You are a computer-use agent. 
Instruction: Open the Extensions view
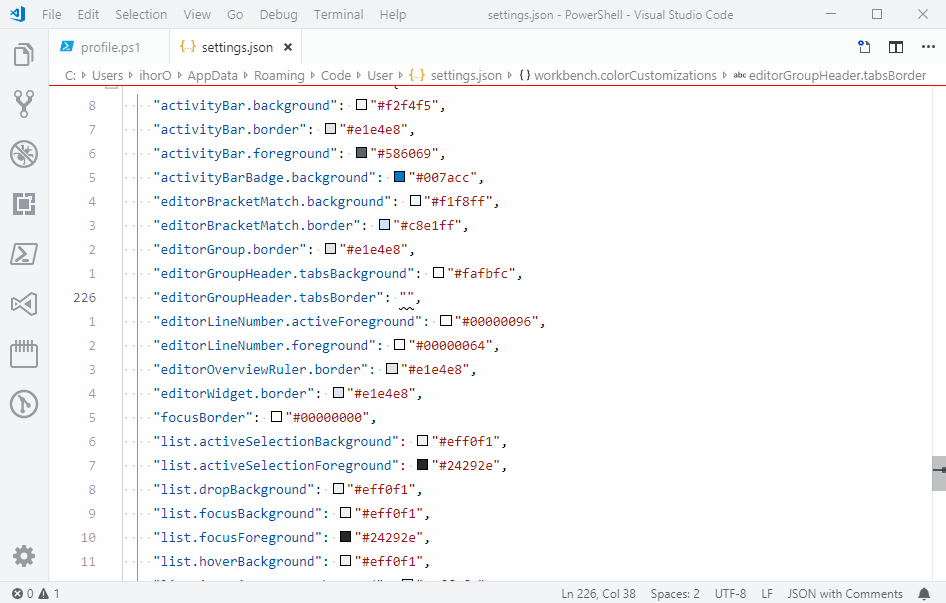(24, 204)
